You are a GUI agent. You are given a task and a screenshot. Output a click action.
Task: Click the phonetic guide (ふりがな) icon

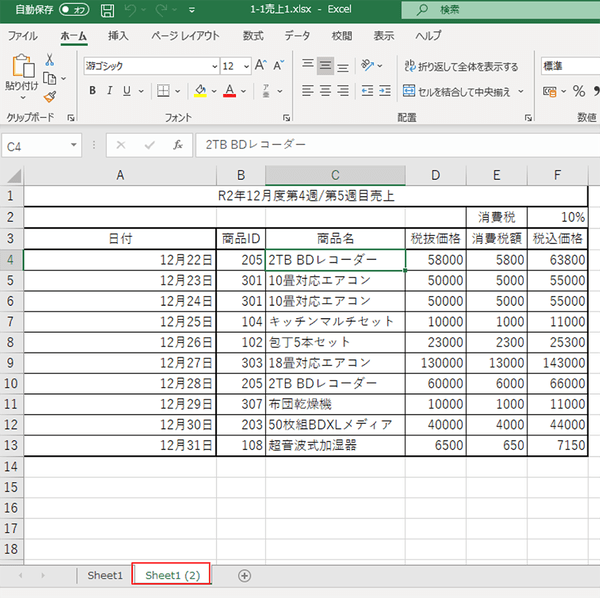tap(266, 91)
